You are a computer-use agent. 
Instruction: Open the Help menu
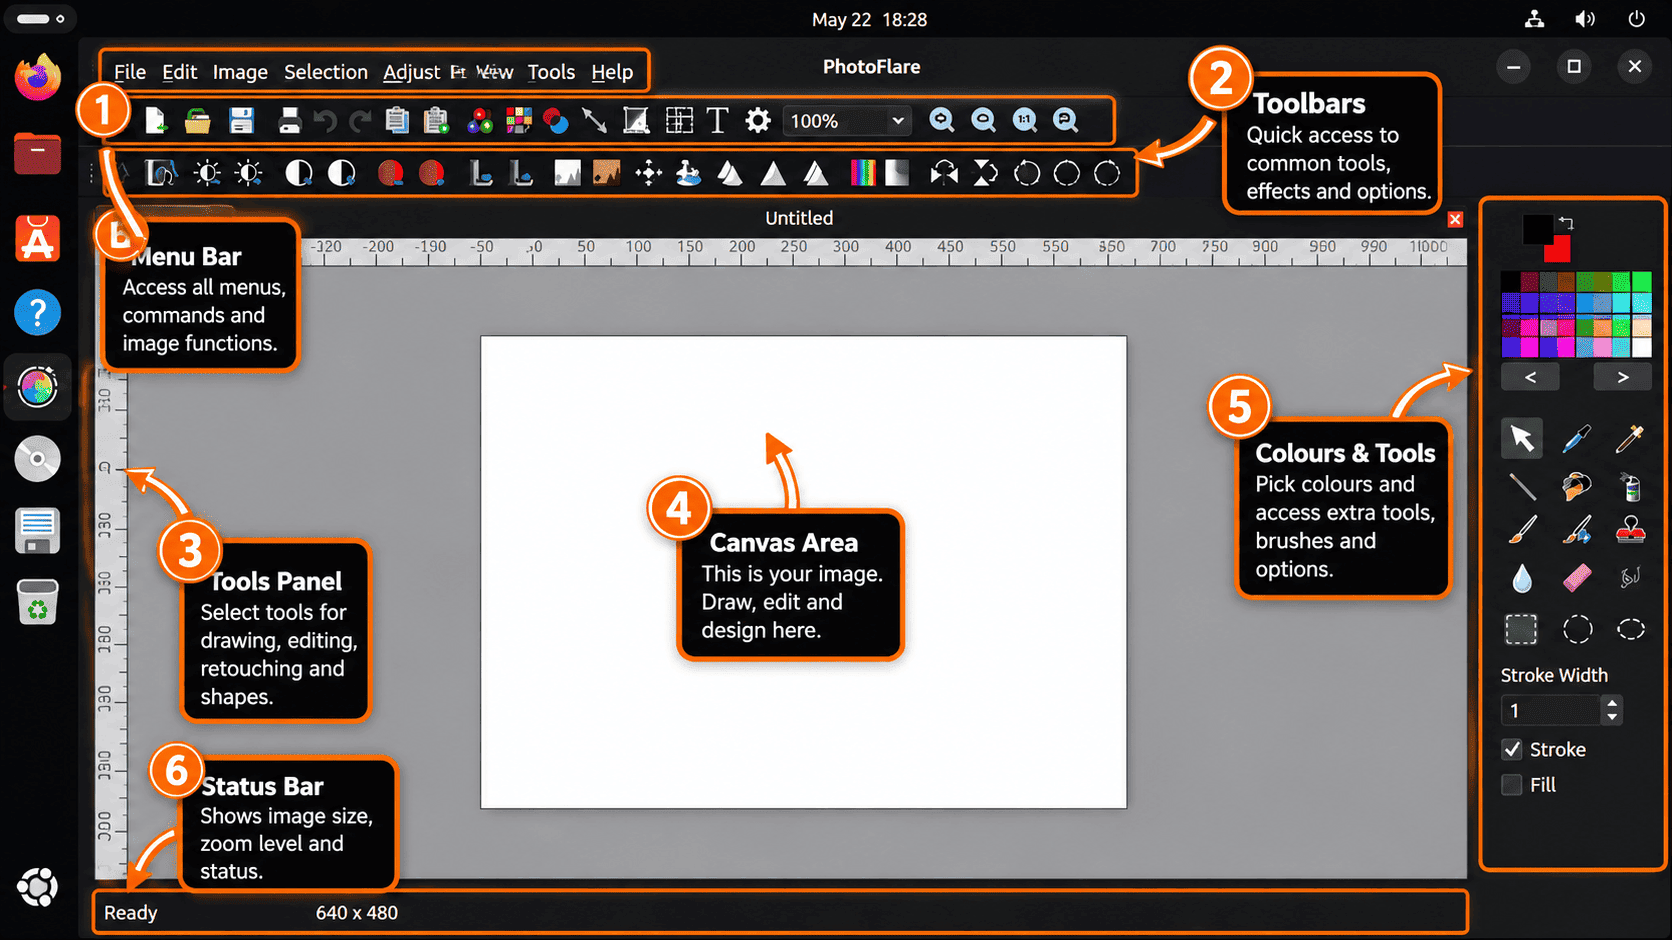pos(612,72)
